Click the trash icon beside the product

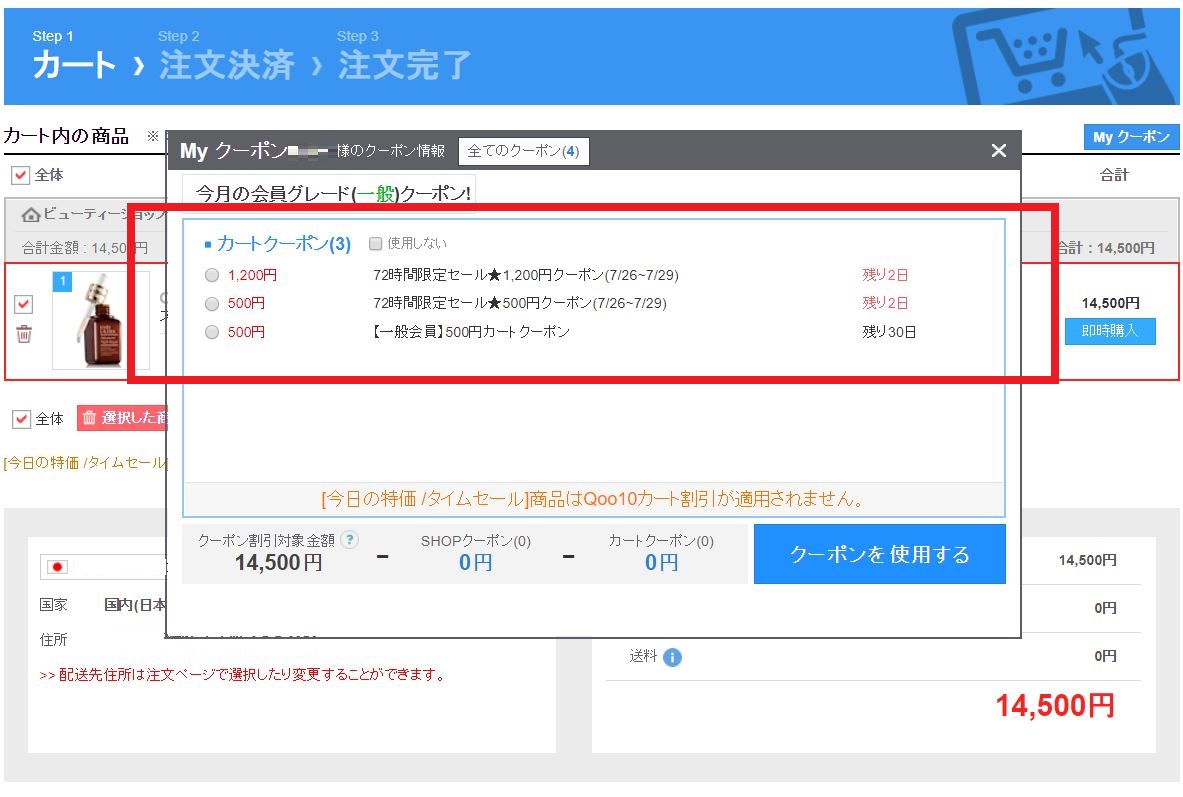24,334
